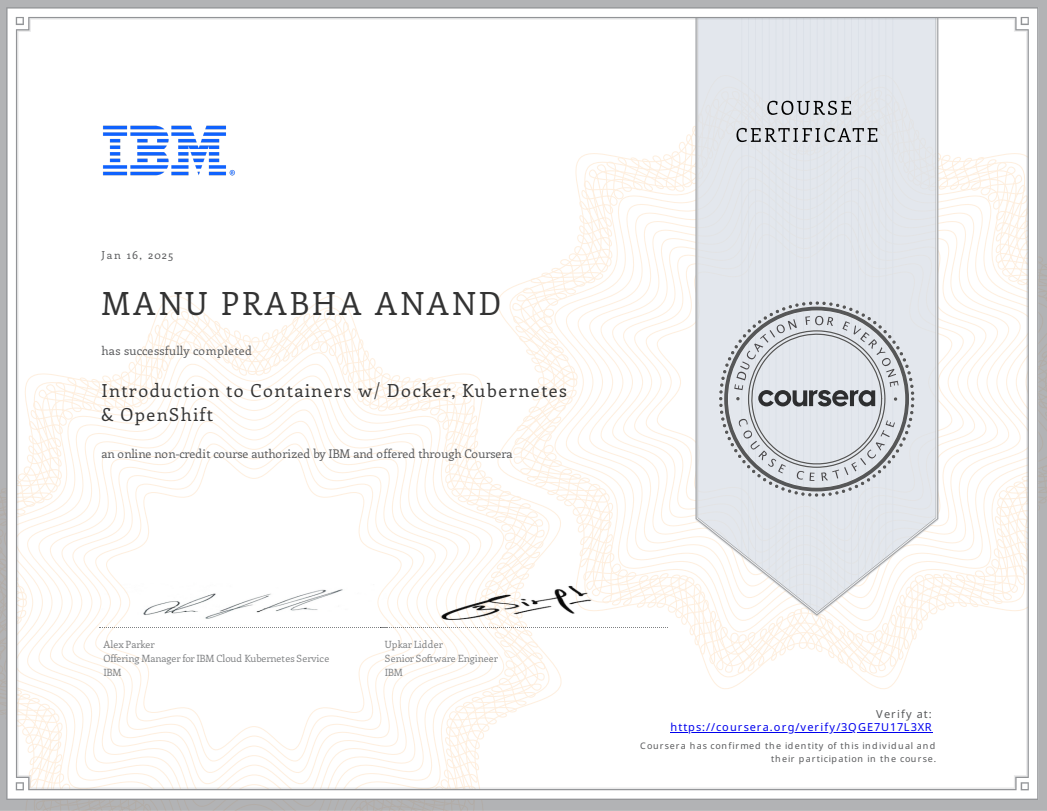Click the 'online non-credit course' description line

point(306,454)
